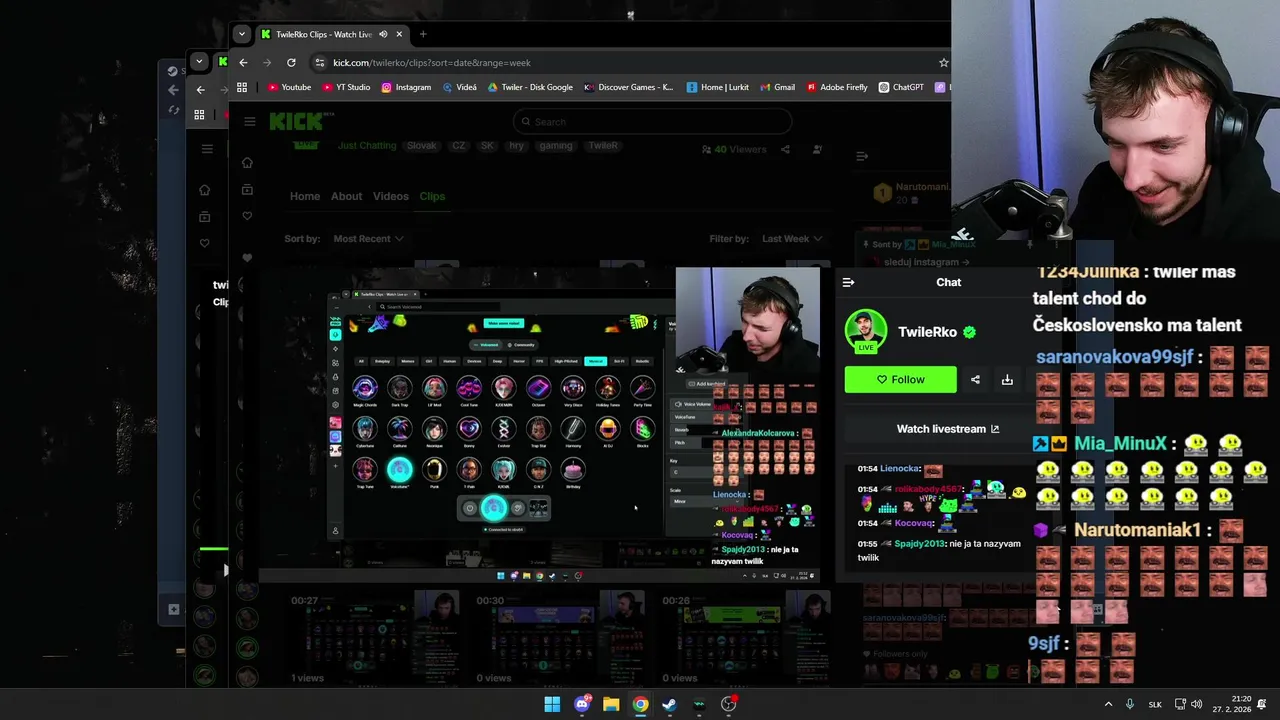Image resolution: width=1280 pixels, height=720 pixels.
Task: Click the green Follow button for TwileRko
Action: 900,379
